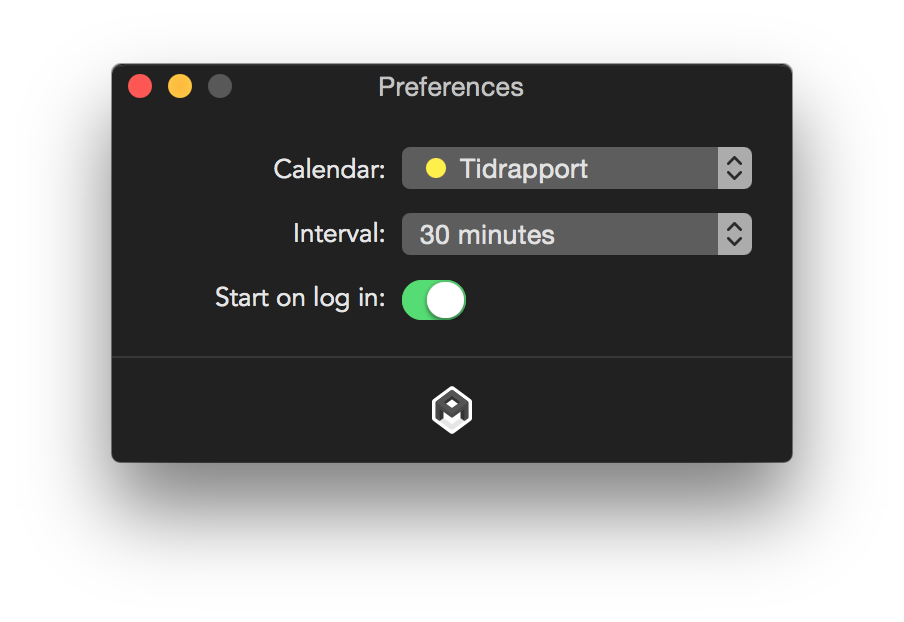Click empty title bar right of Preferences
This screenshot has height=622, width=904.
tap(660, 87)
